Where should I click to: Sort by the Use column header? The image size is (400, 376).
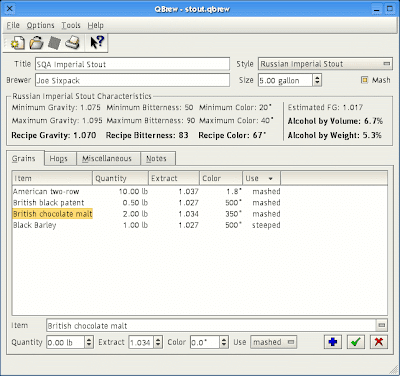click(261, 178)
